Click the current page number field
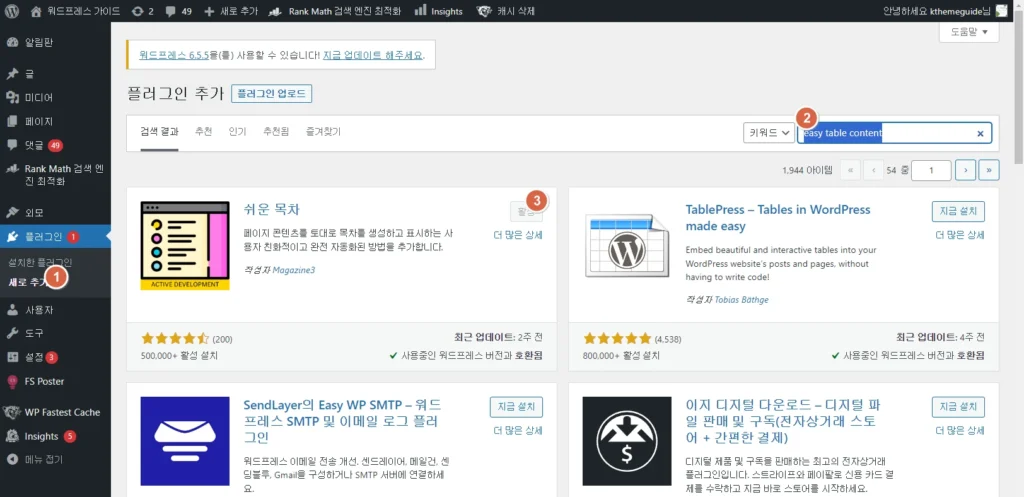 (x=931, y=170)
